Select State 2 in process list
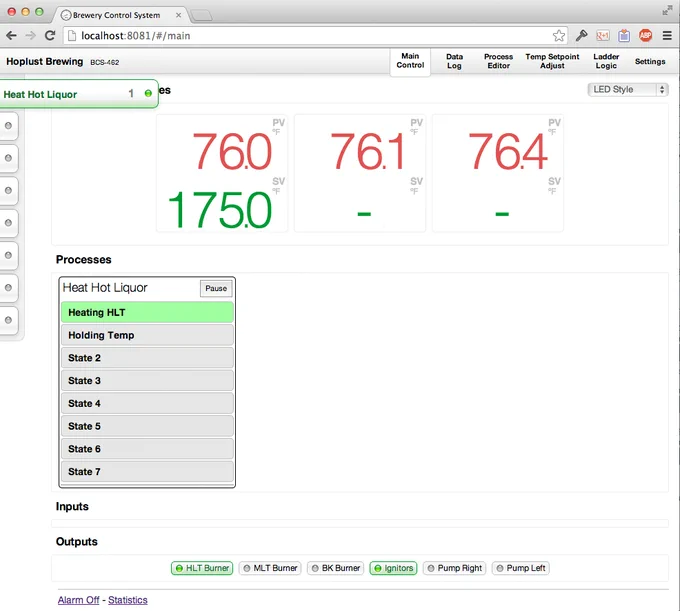680x611 pixels. (x=147, y=358)
